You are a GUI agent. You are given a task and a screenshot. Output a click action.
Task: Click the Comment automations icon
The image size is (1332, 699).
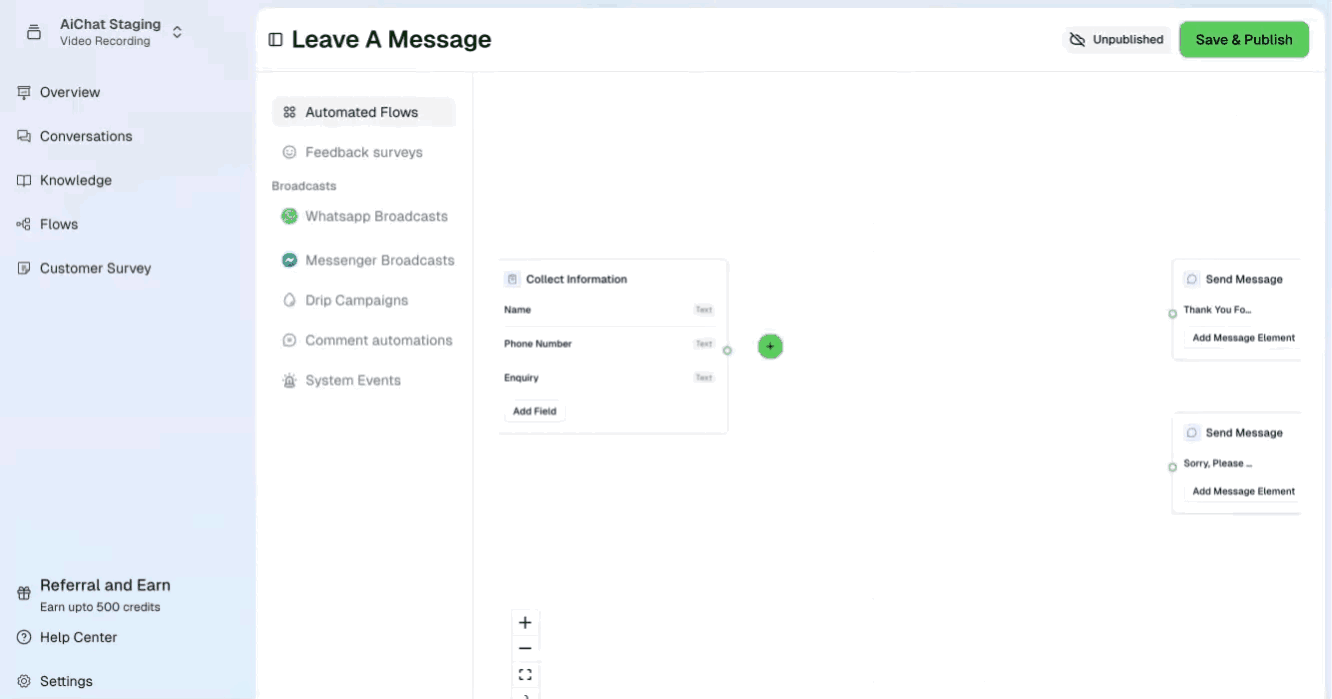point(289,340)
